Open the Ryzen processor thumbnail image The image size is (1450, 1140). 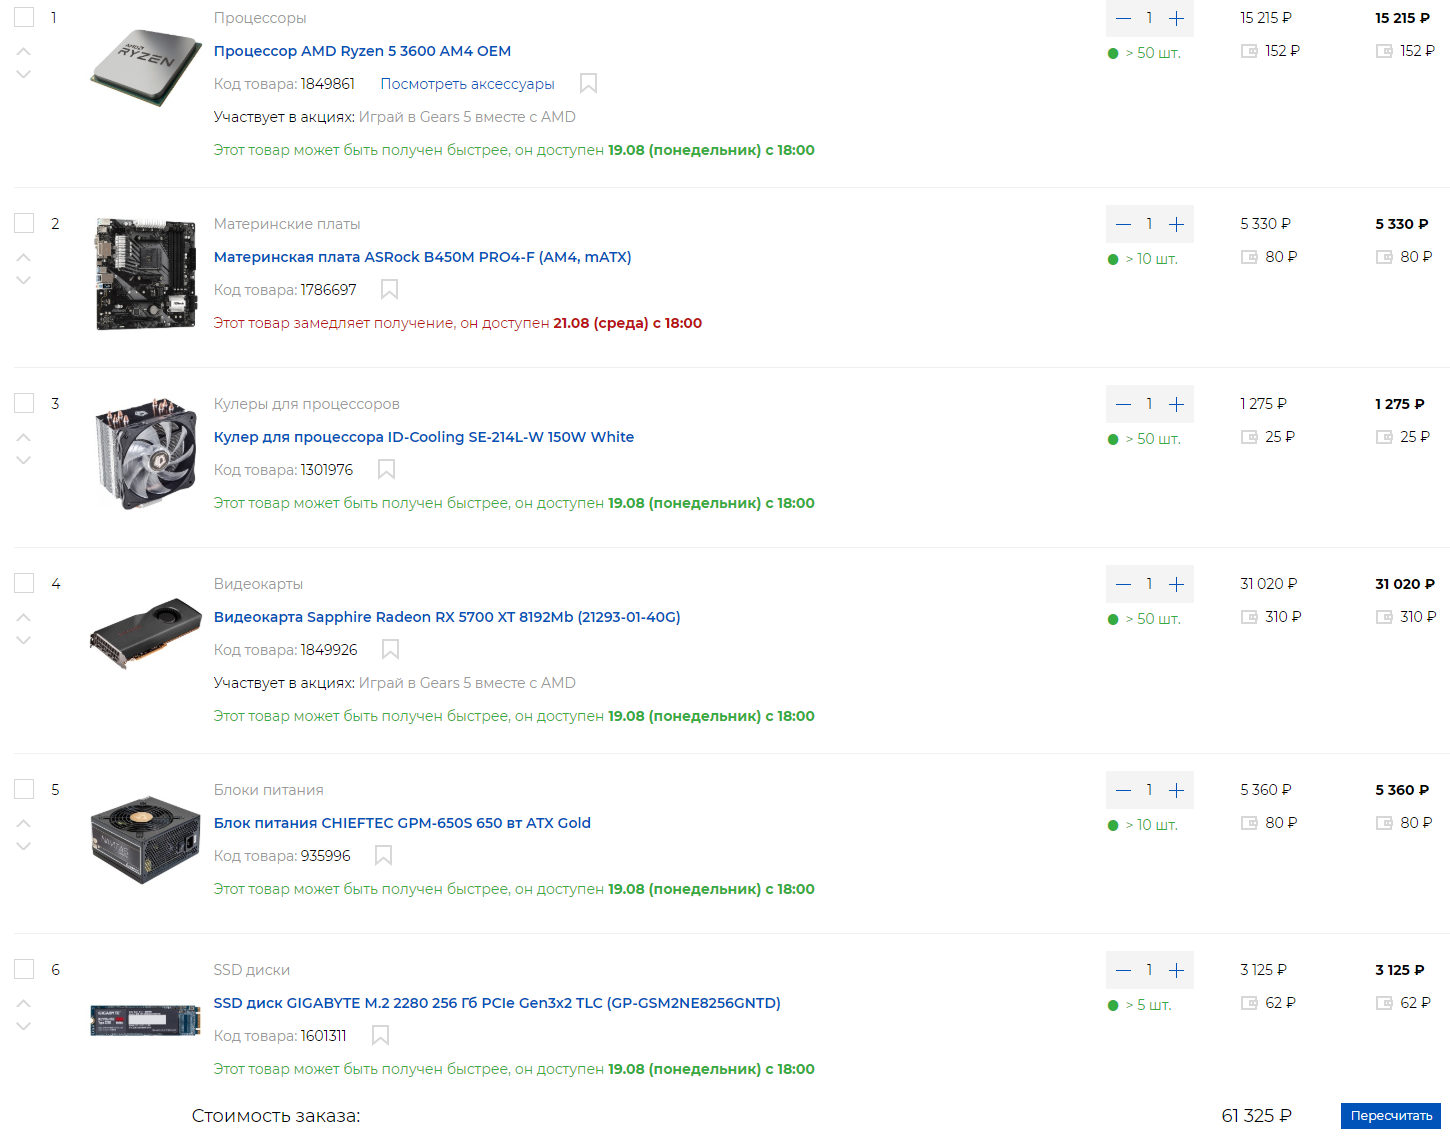[x=146, y=68]
